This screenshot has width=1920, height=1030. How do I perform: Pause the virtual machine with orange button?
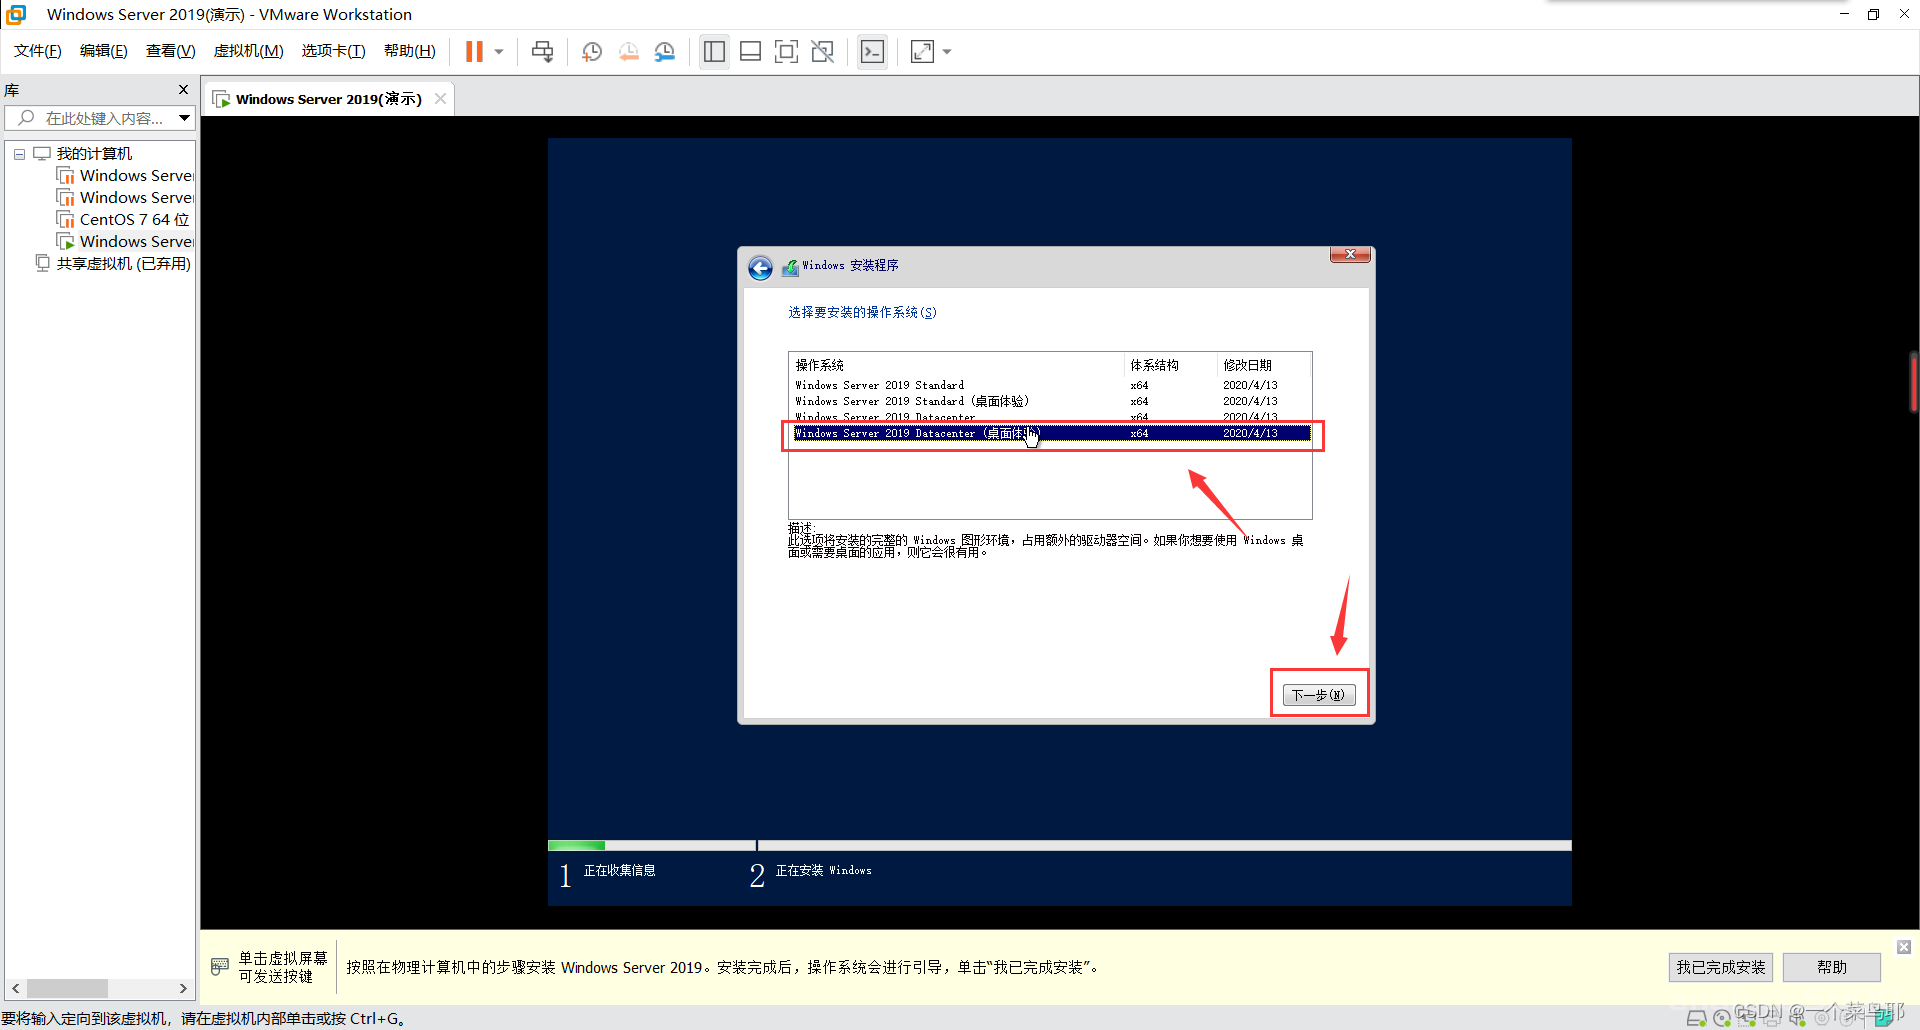pos(474,51)
